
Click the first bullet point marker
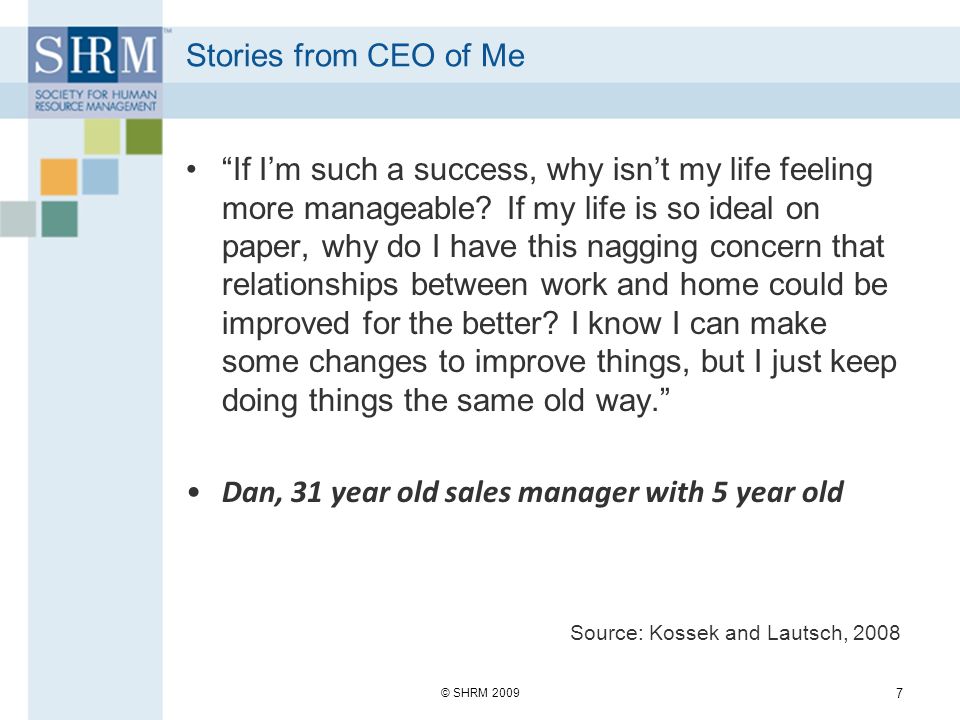(193, 169)
